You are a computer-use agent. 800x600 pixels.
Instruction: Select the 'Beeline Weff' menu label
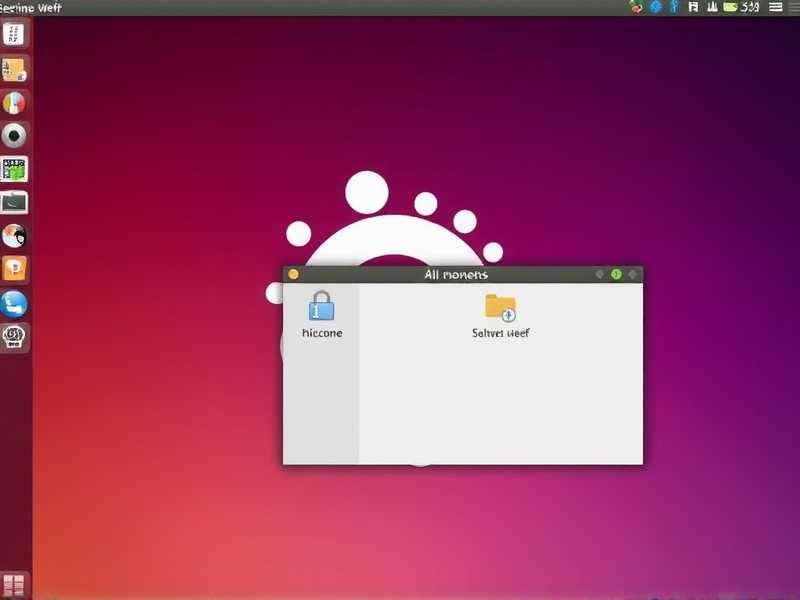pos(30,6)
